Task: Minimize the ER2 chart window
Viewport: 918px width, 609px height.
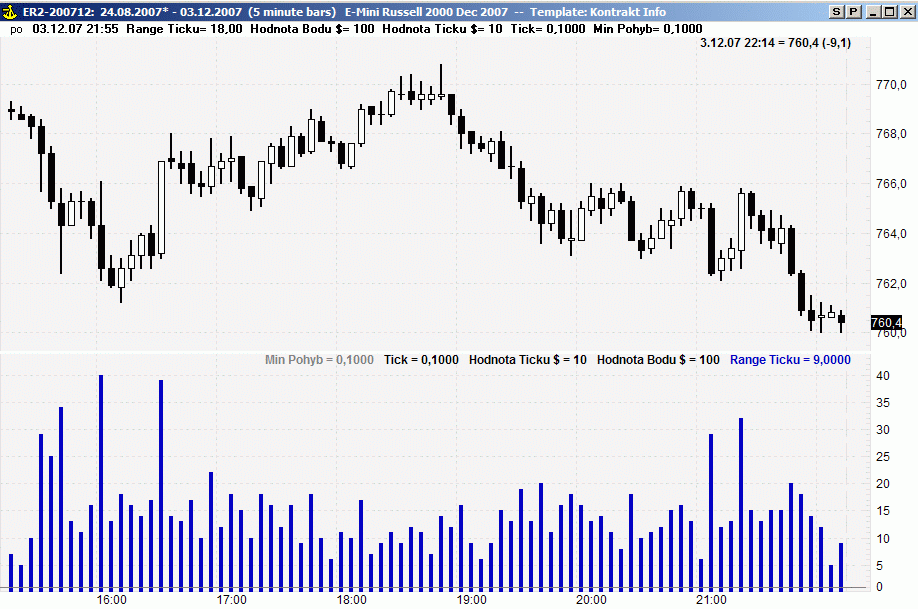Action: click(874, 12)
